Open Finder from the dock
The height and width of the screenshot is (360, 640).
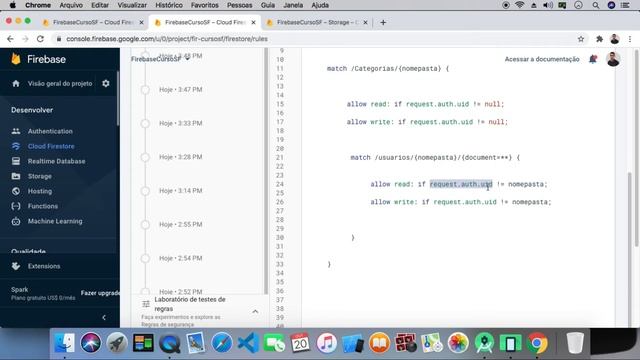click(64, 342)
